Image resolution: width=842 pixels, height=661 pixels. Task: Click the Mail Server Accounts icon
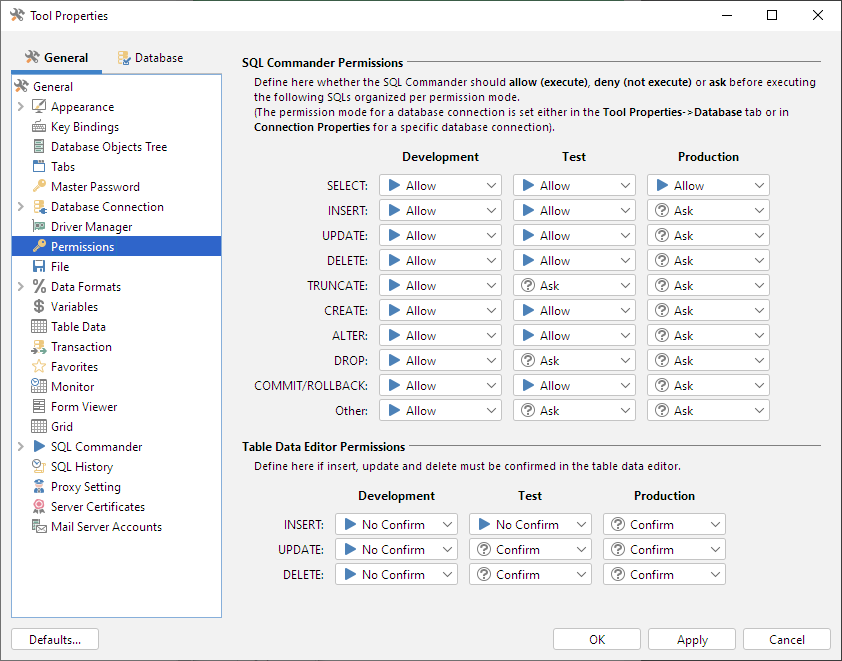39,527
